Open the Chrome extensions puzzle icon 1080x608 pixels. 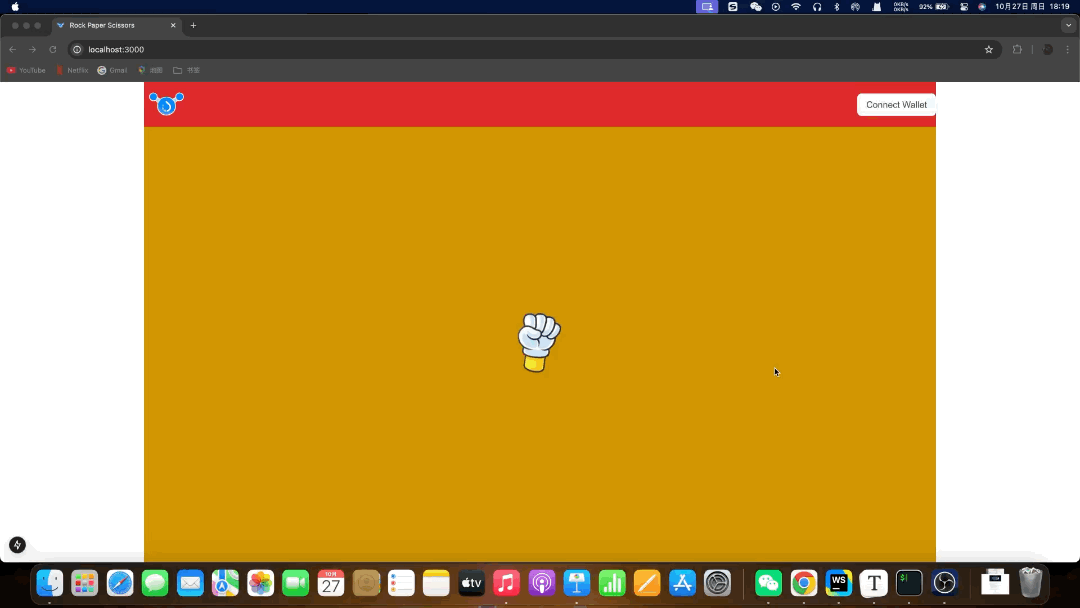[x=1017, y=50]
